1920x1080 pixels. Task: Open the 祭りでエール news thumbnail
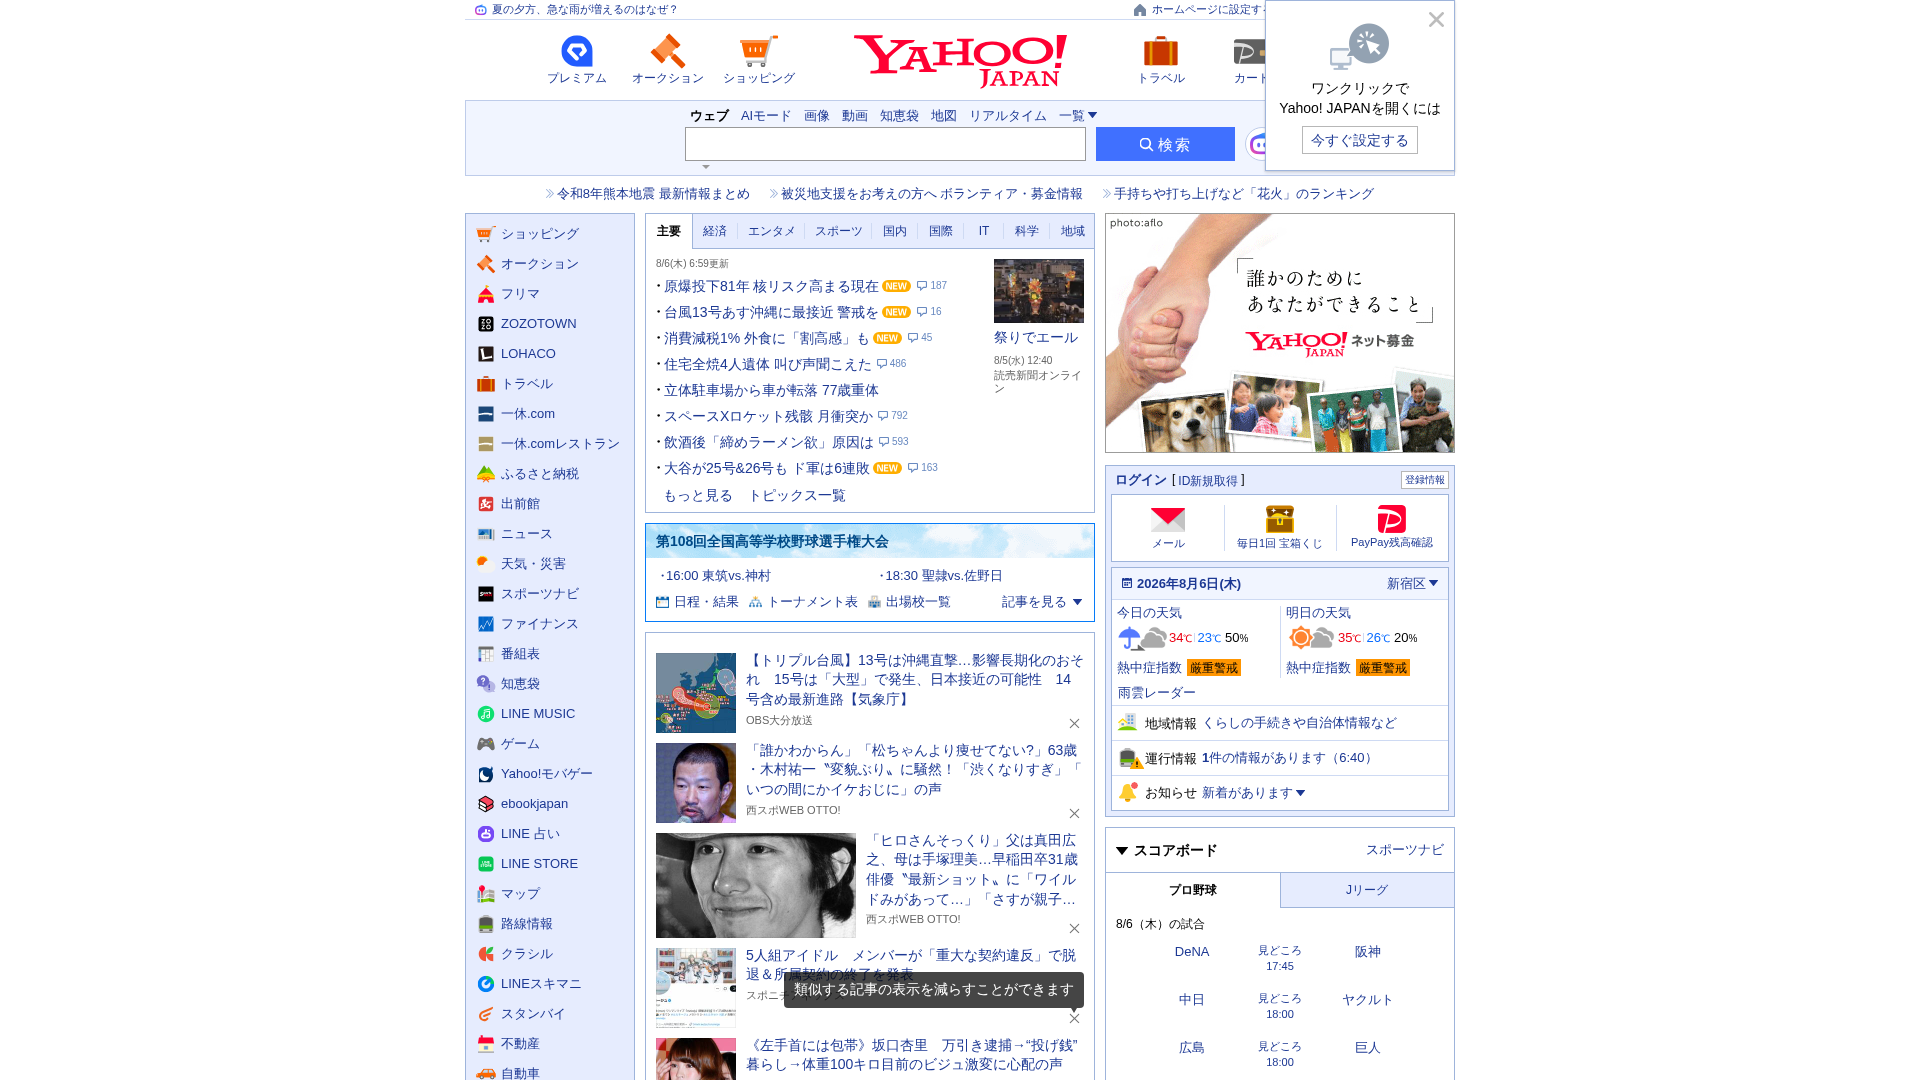pos(1039,290)
